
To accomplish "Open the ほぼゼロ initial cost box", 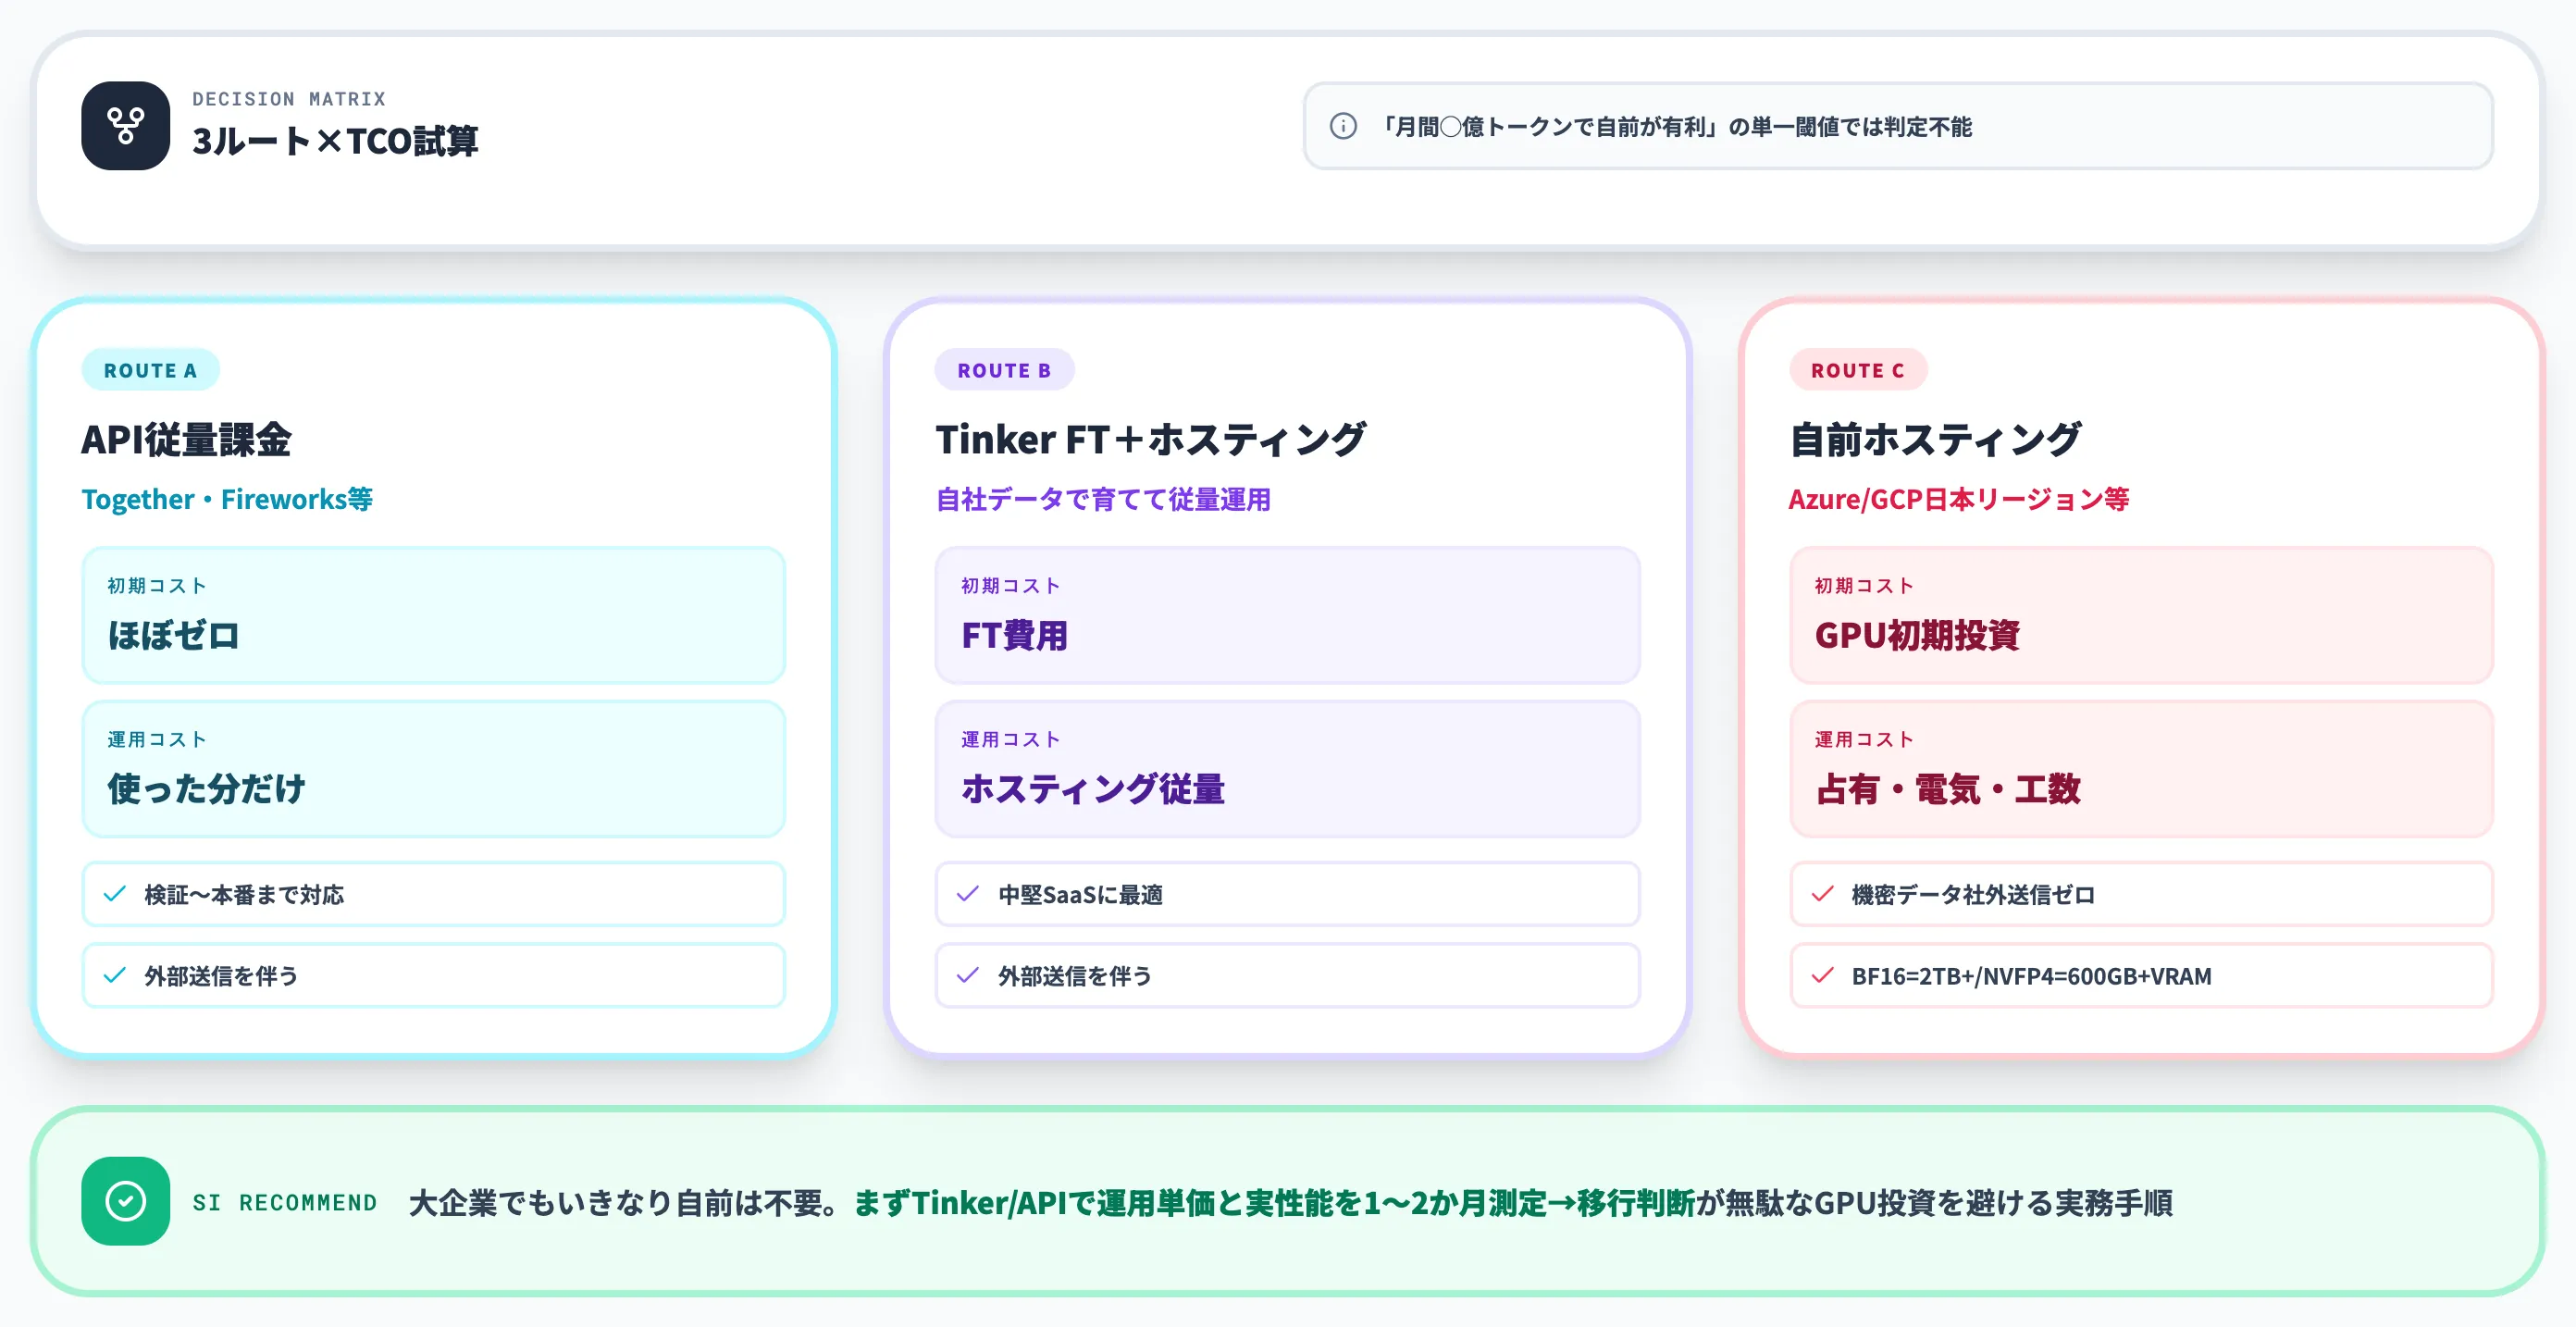I will (x=433, y=615).
